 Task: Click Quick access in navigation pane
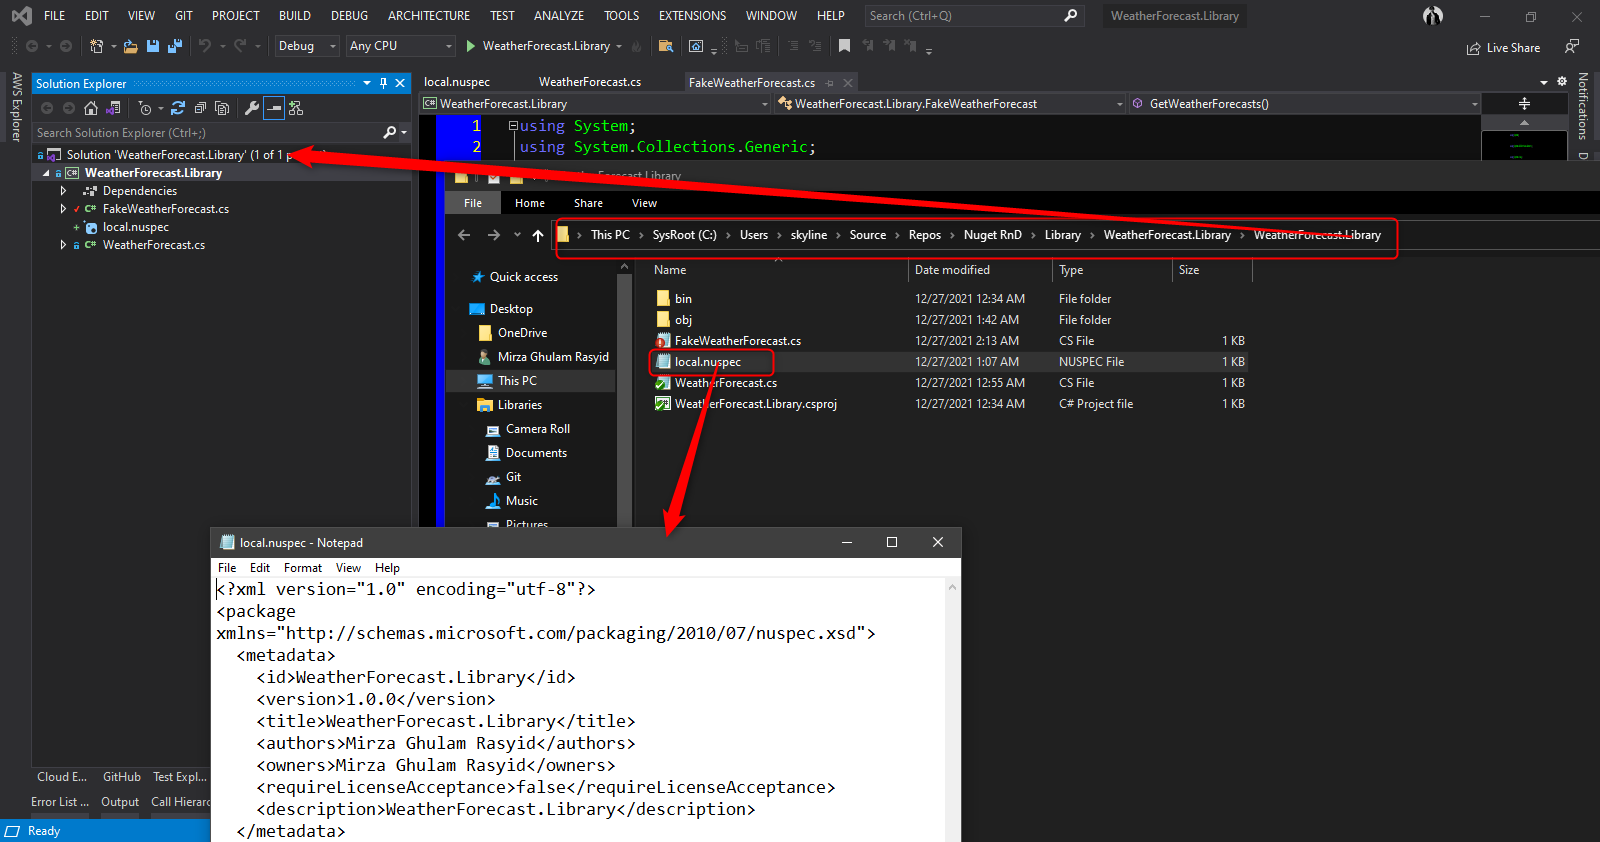[x=524, y=277]
